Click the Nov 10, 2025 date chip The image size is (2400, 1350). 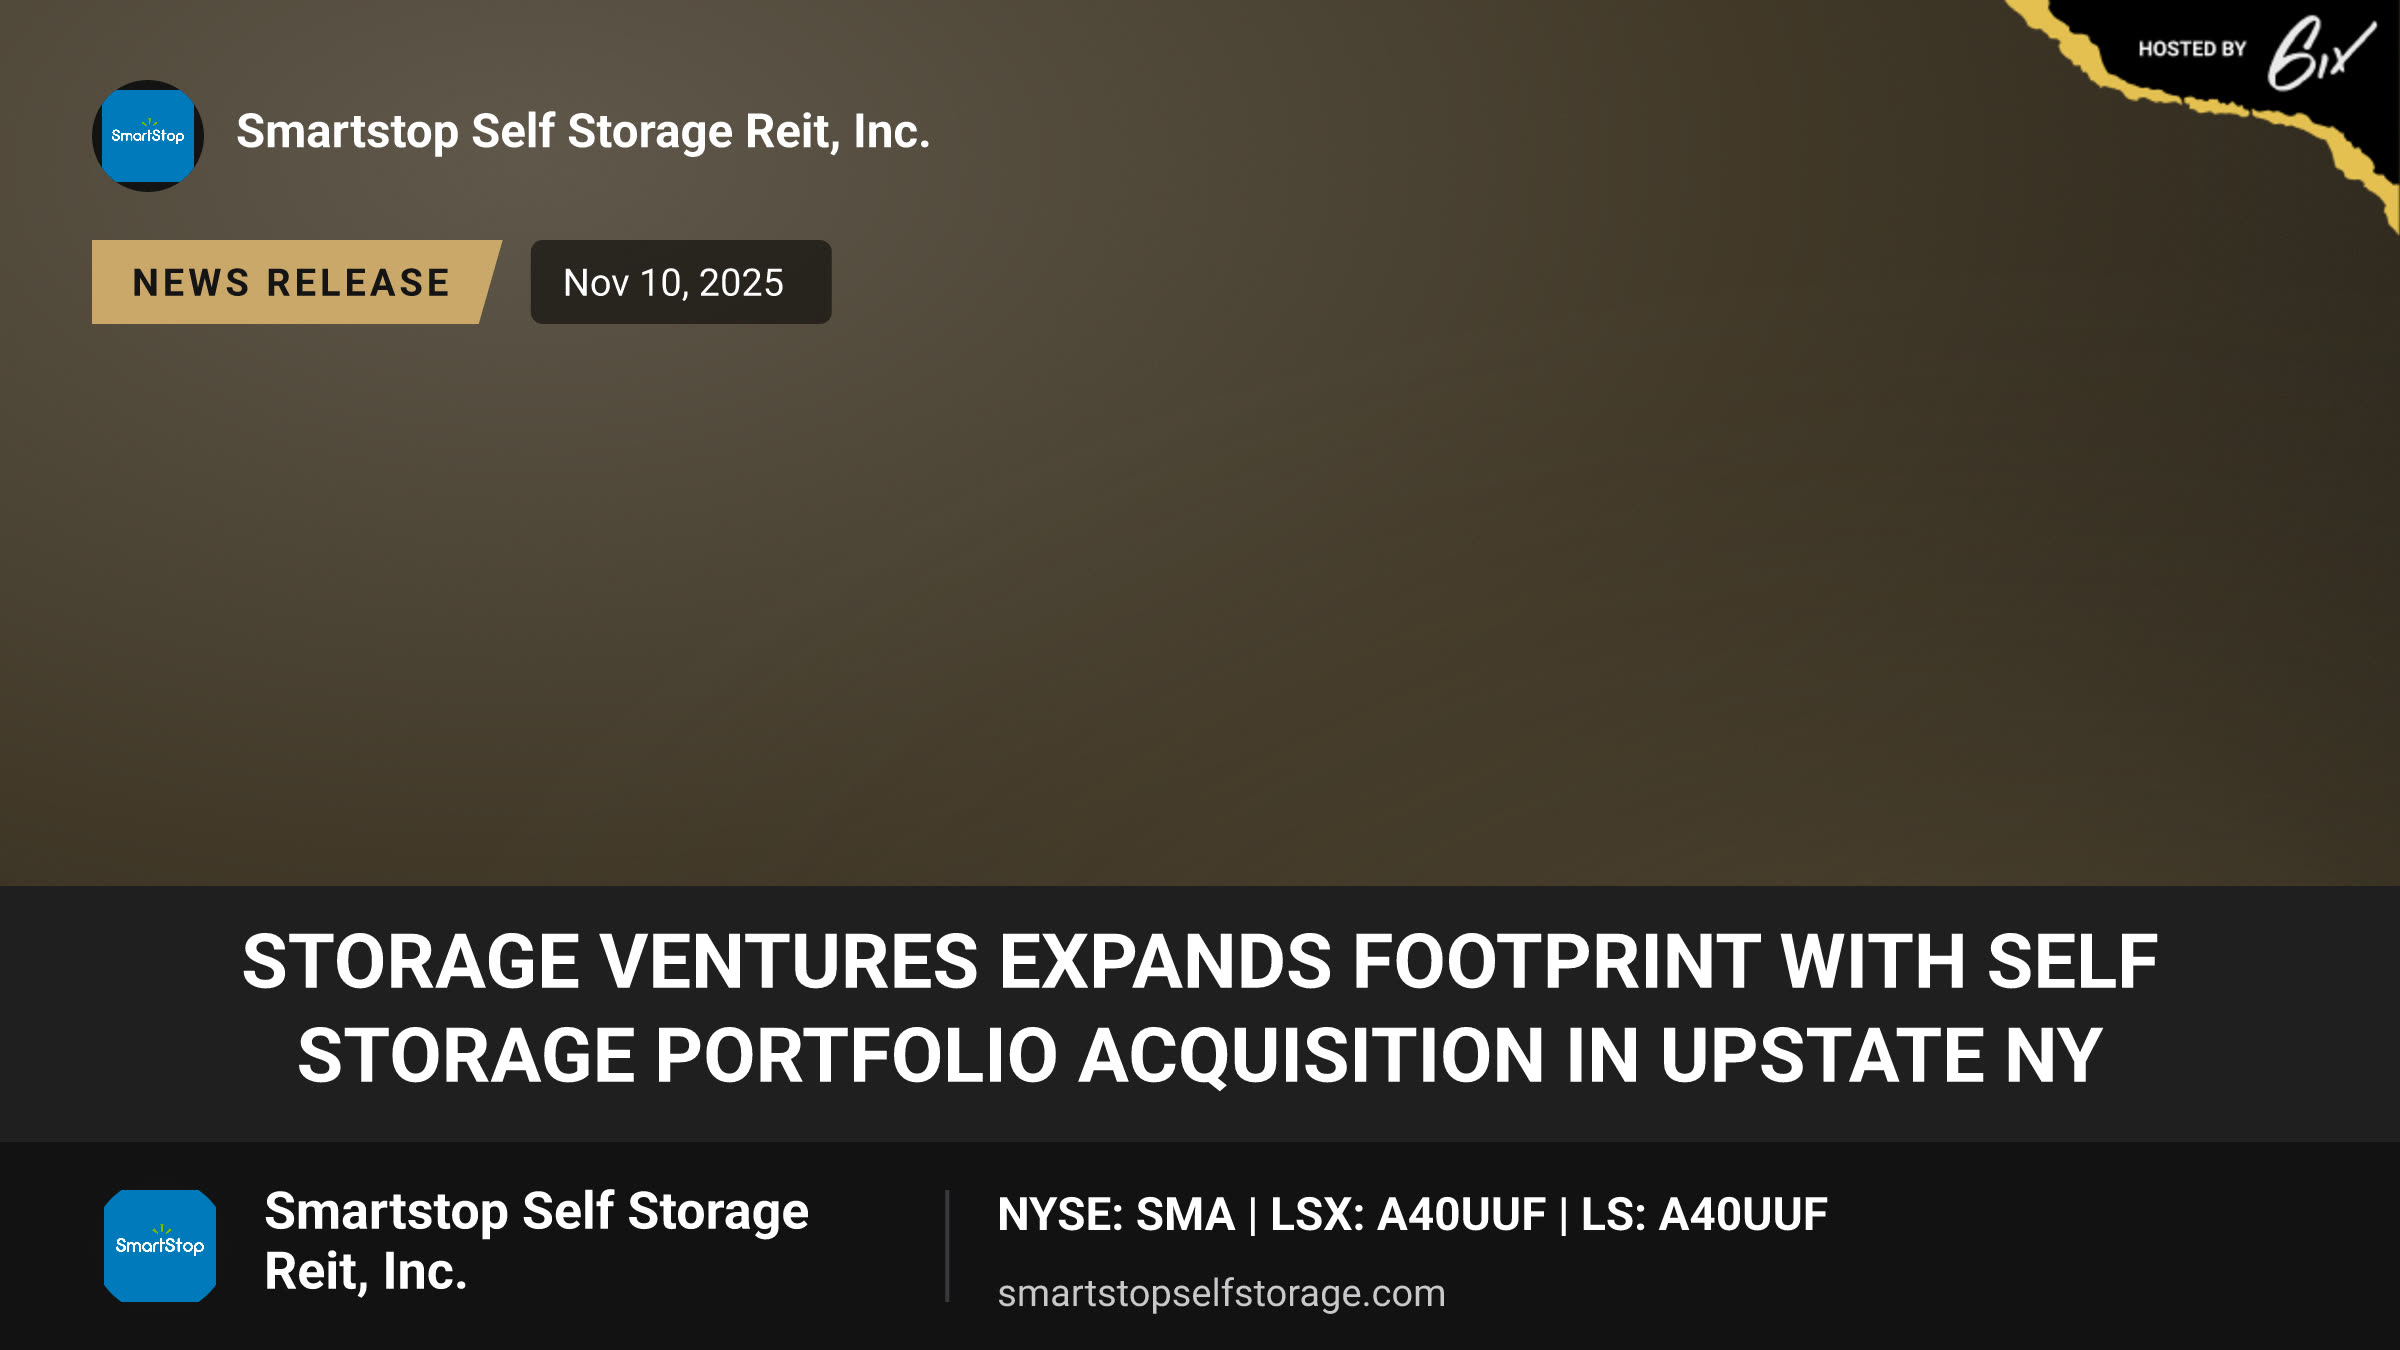(x=681, y=282)
